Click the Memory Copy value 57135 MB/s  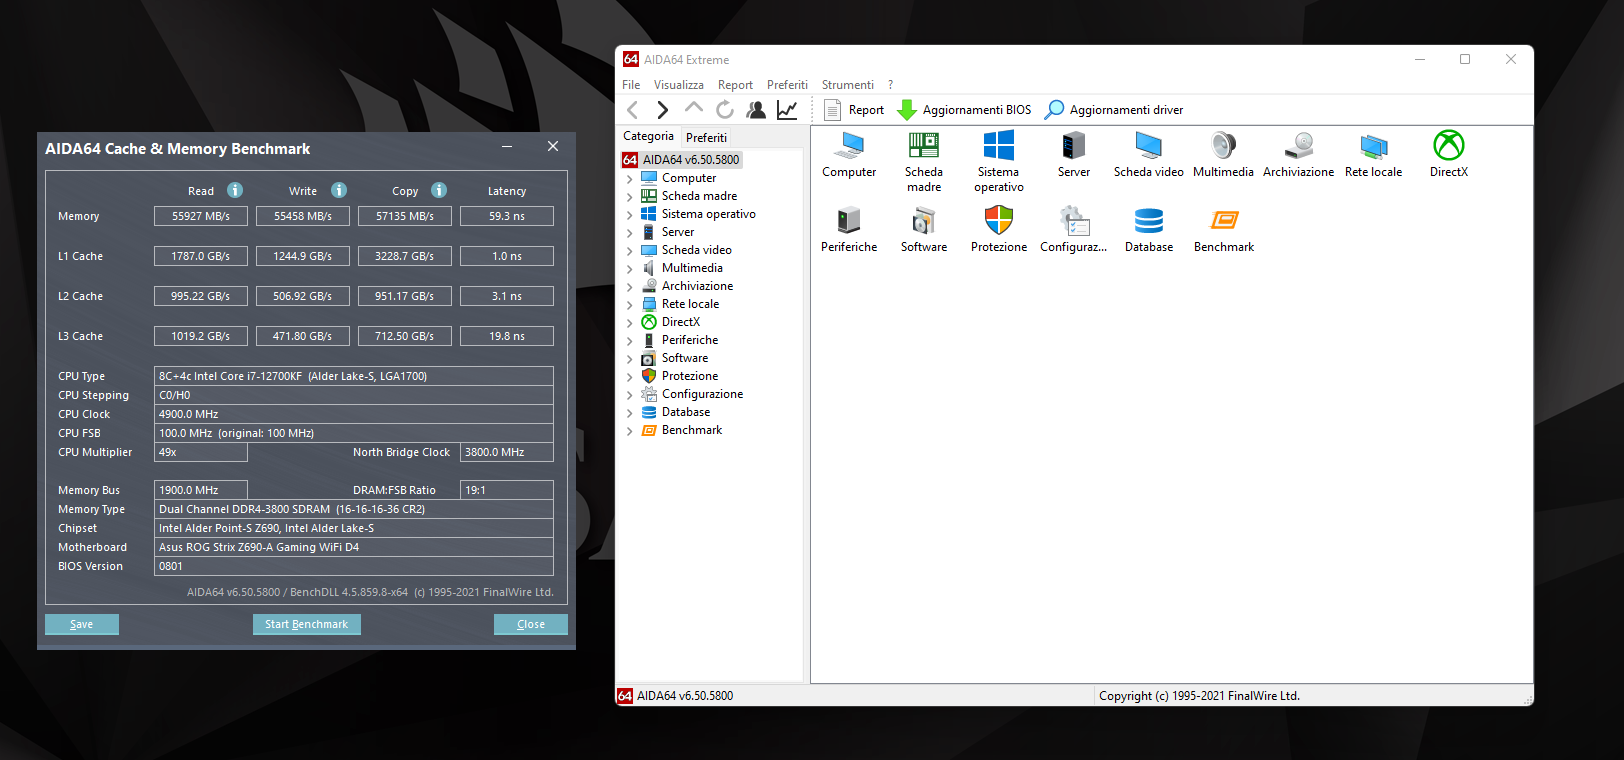(x=405, y=216)
